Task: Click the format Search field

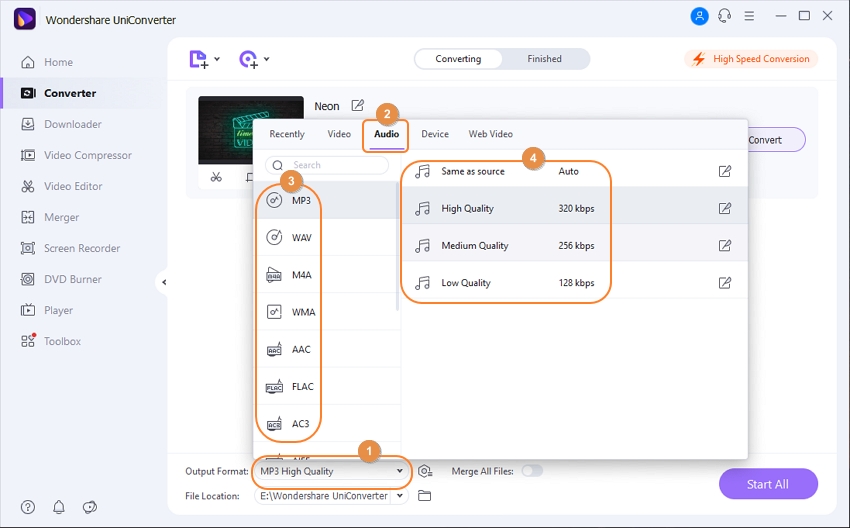Action: [326, 165]
